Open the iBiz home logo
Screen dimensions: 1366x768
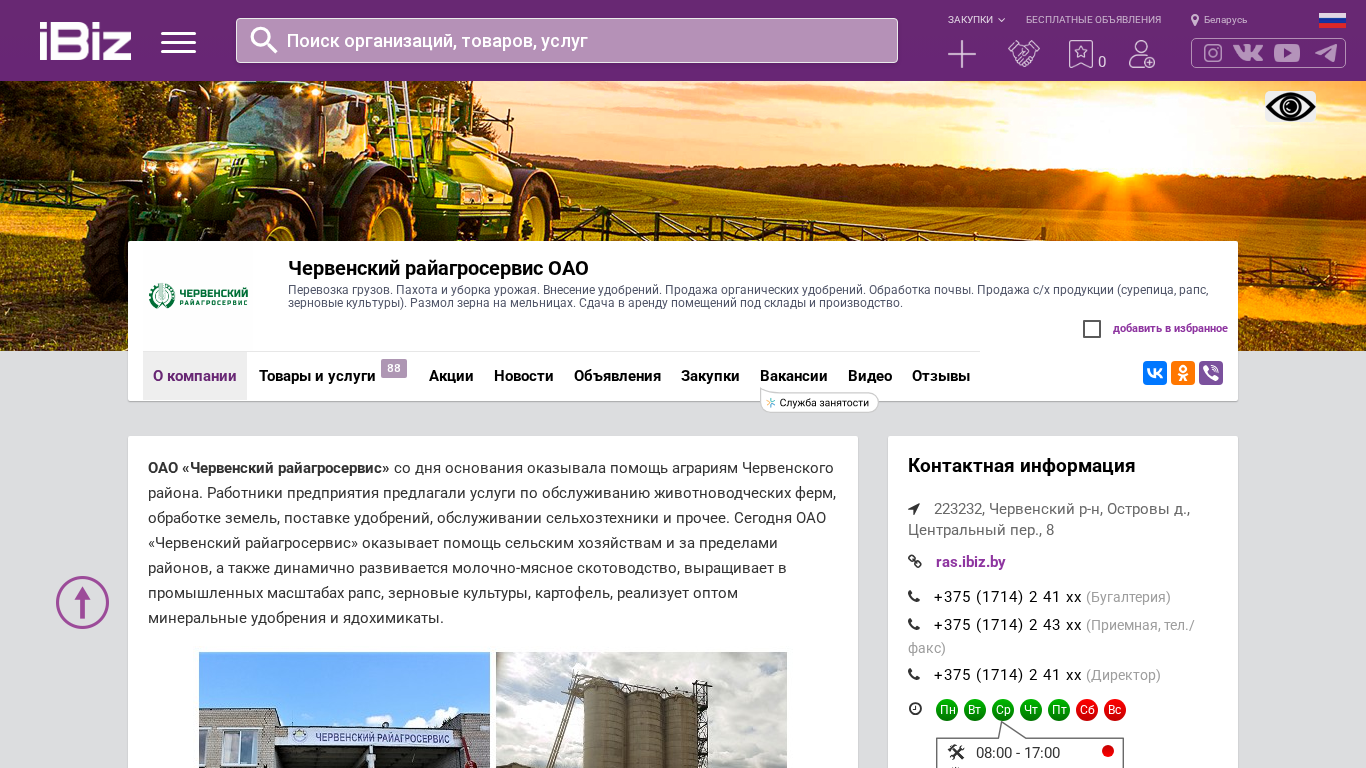point(85,41)
